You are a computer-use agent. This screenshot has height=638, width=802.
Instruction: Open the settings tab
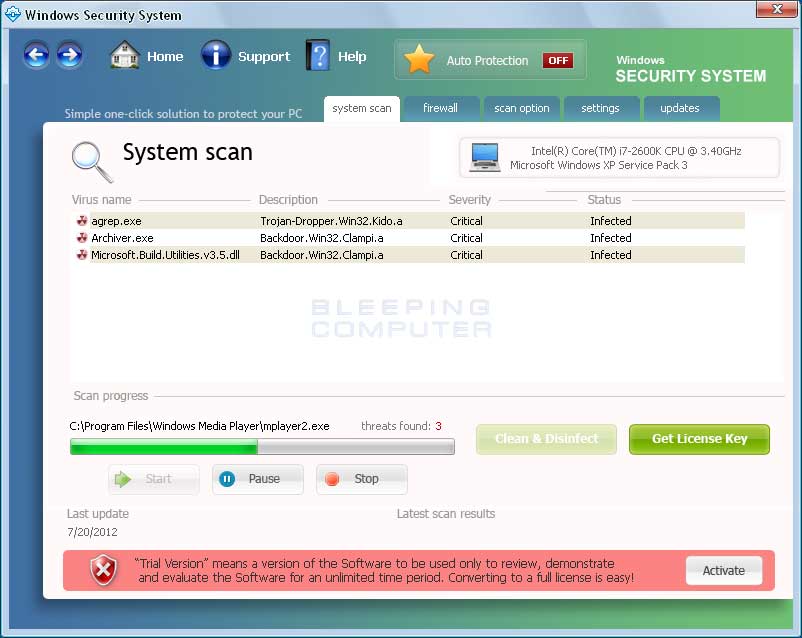click(x=600, y=108)
